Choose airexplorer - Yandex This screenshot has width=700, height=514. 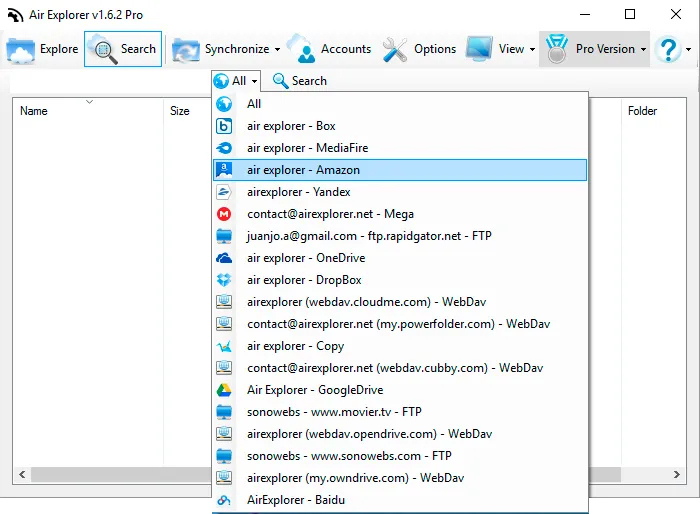400,192
